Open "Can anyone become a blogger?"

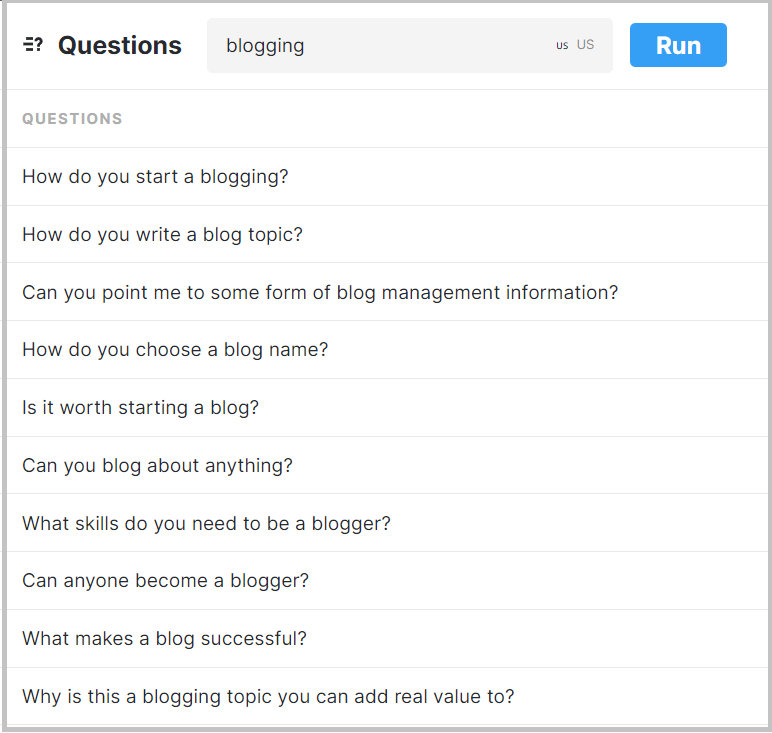(x=165, y=581)
